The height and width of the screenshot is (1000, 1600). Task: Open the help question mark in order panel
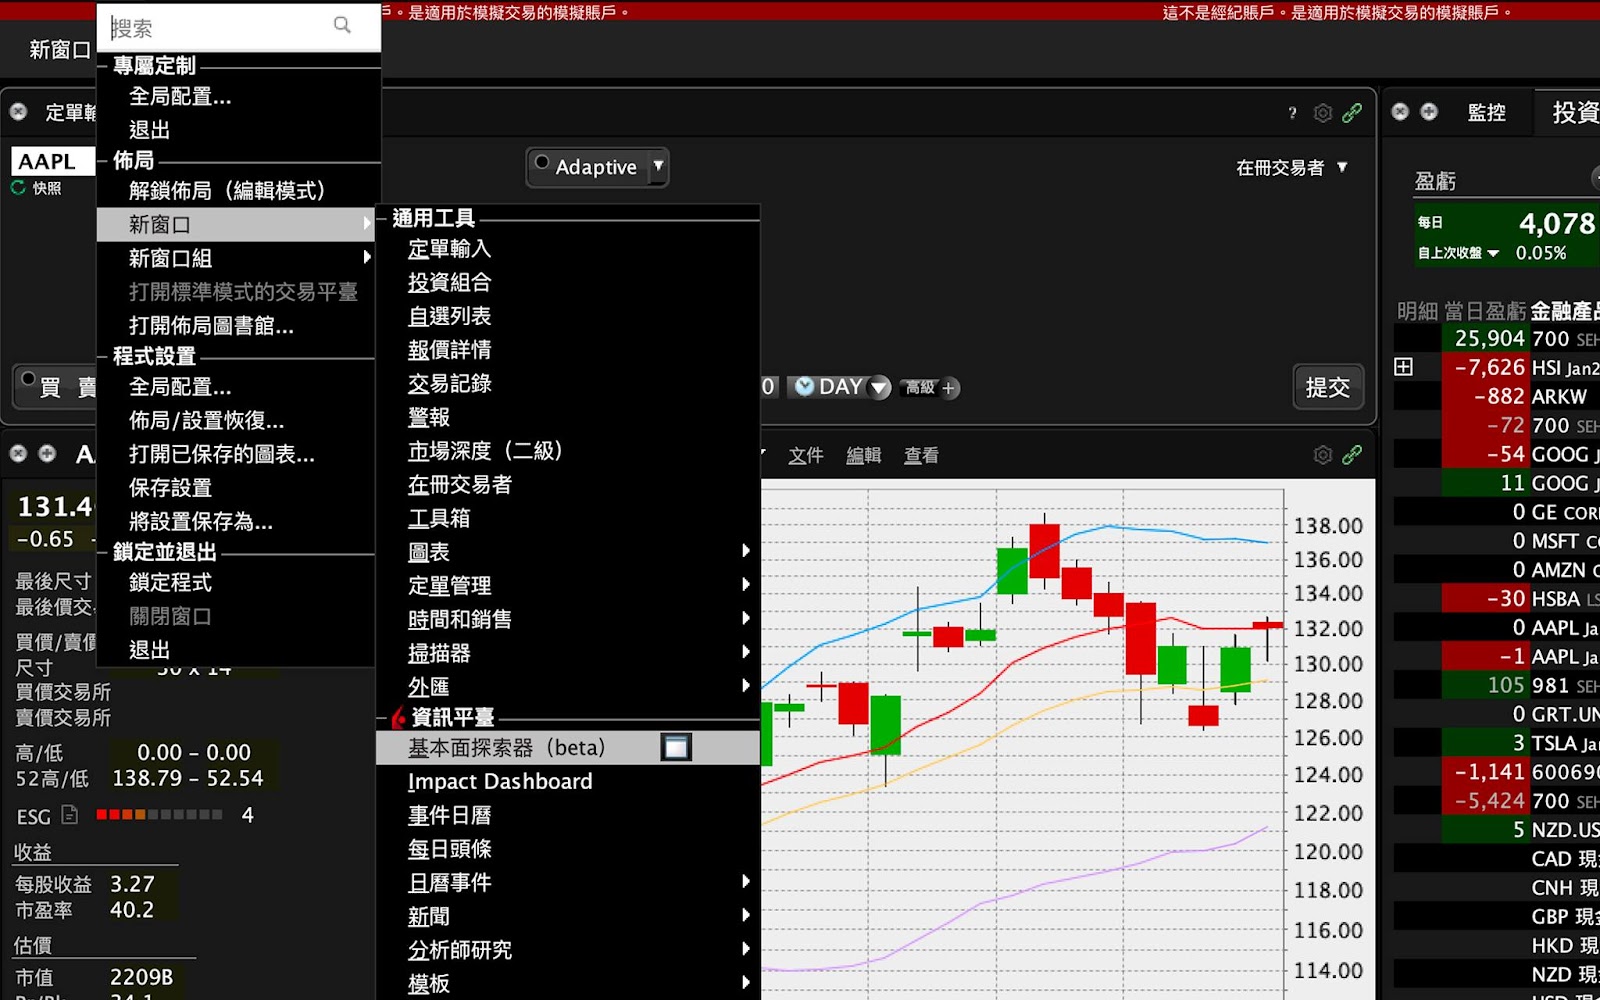1292,113
